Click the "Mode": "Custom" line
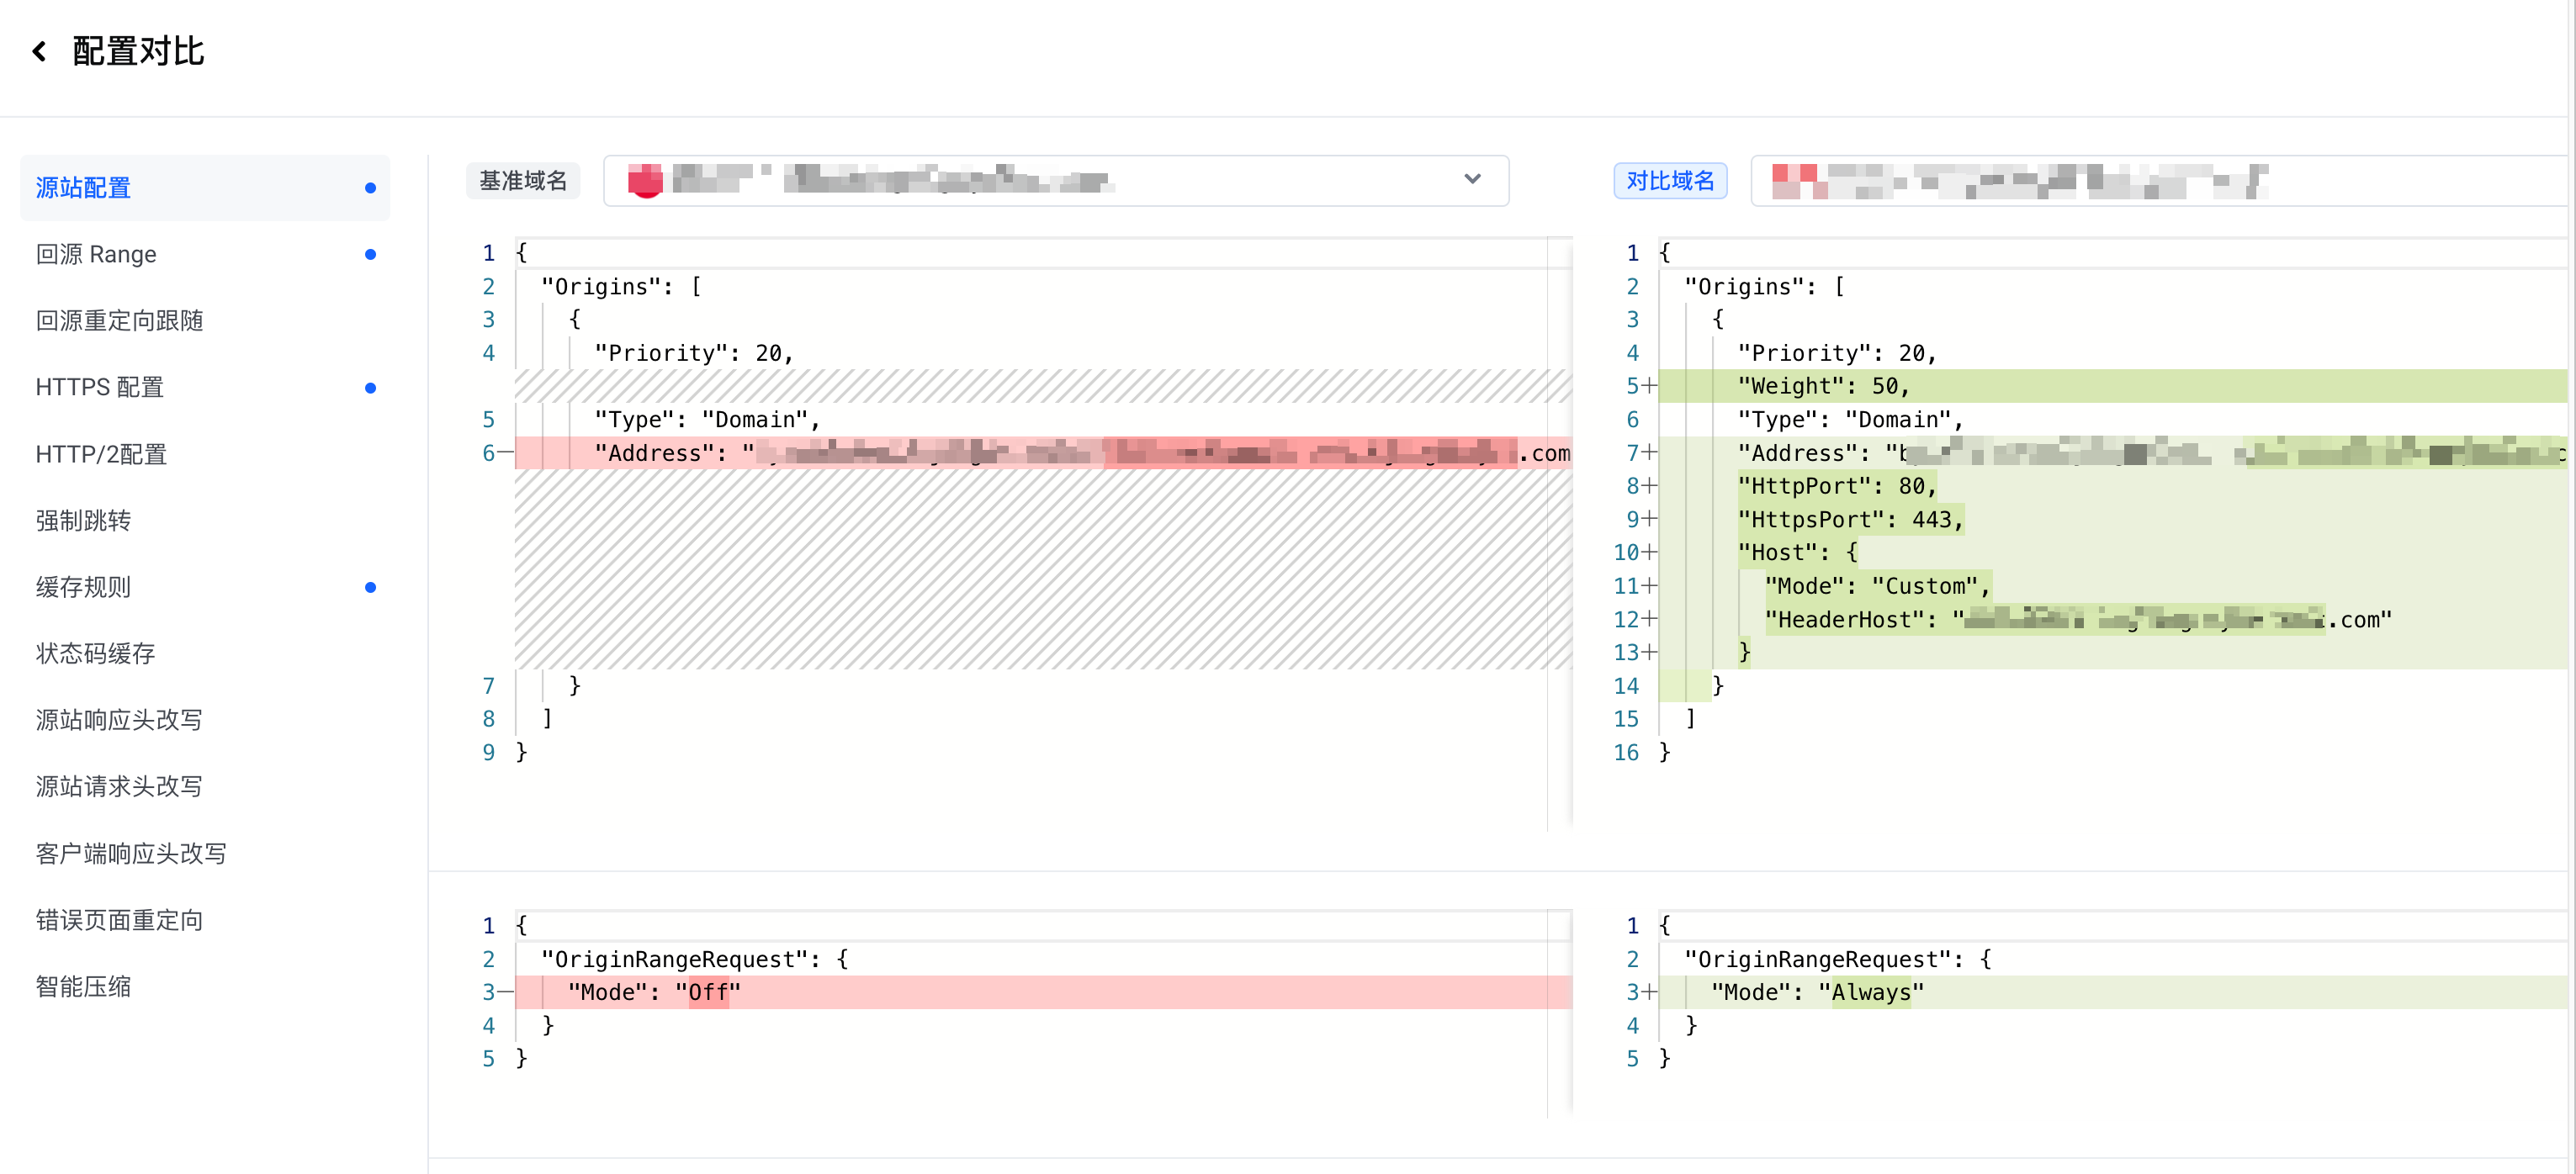2576x1174 pixels. tap(2112, 586)
